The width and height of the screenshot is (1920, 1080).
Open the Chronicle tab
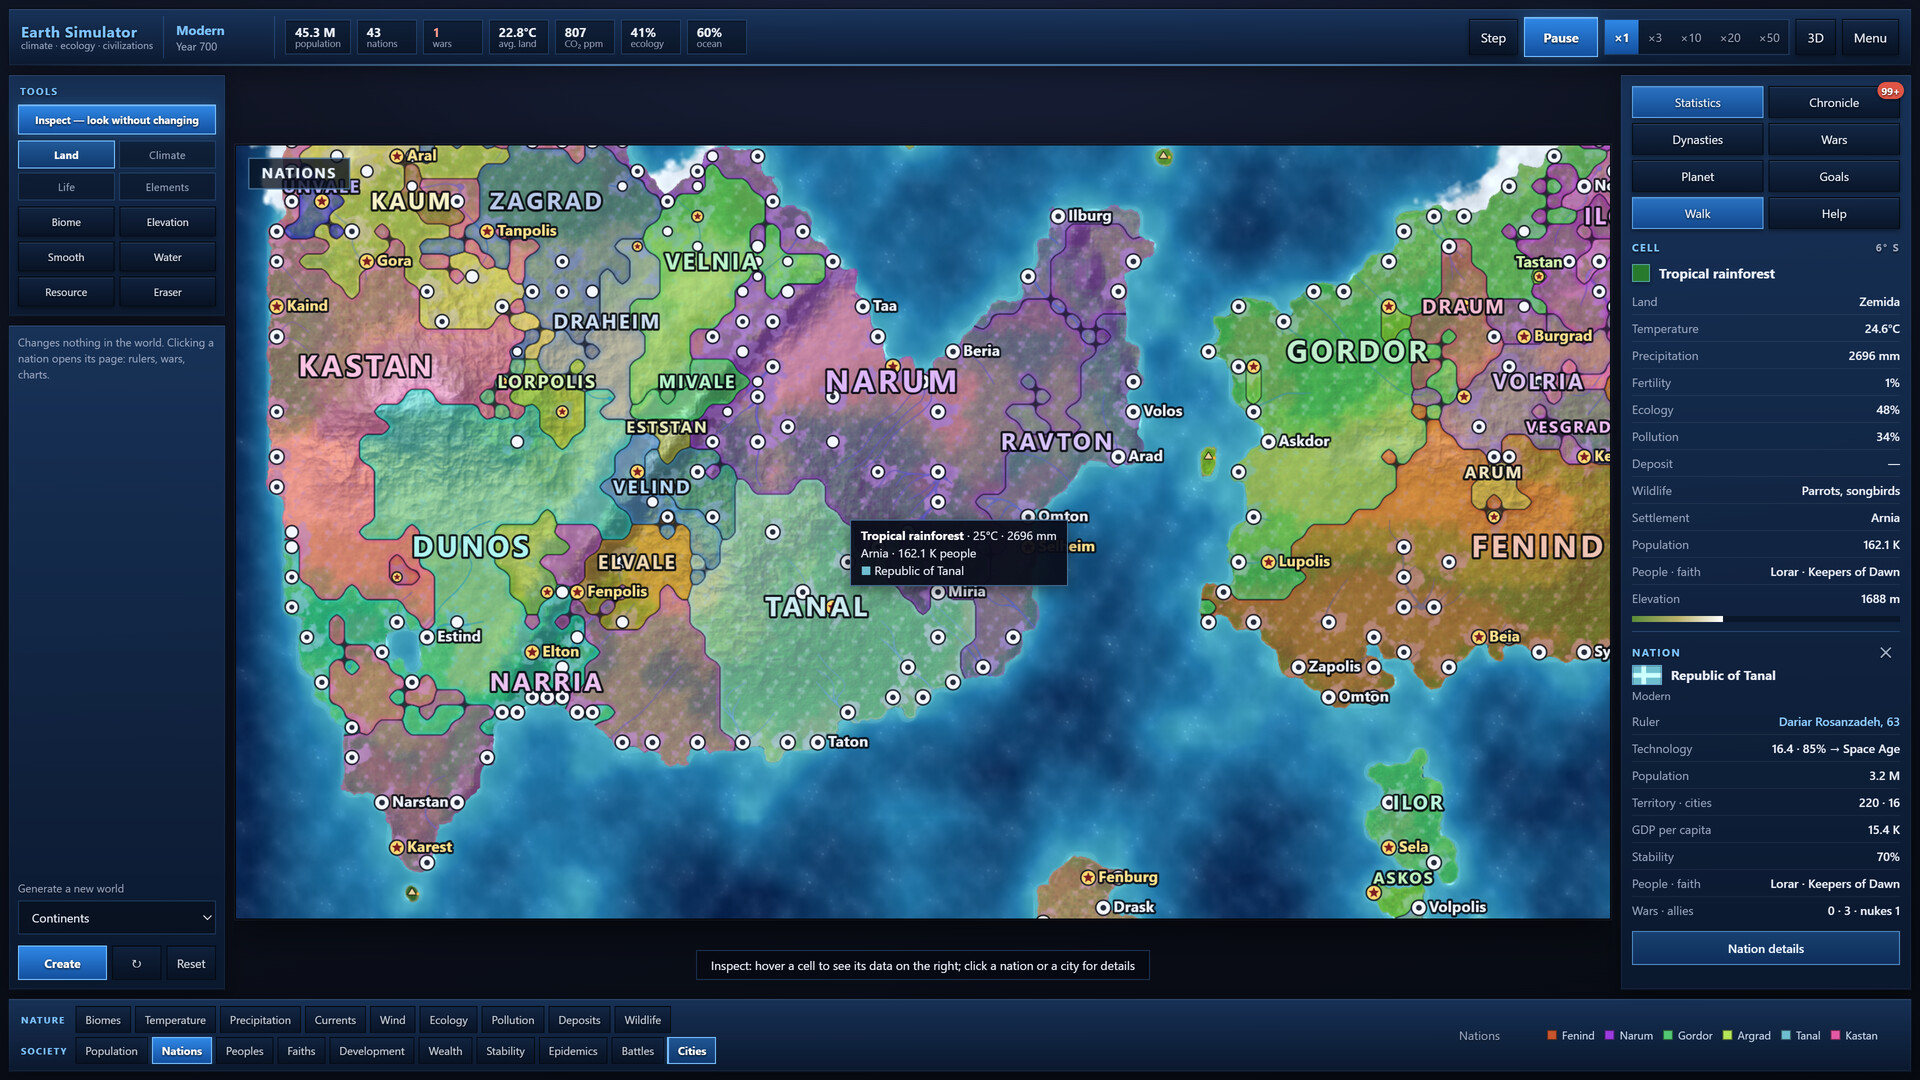(1833, 103)
